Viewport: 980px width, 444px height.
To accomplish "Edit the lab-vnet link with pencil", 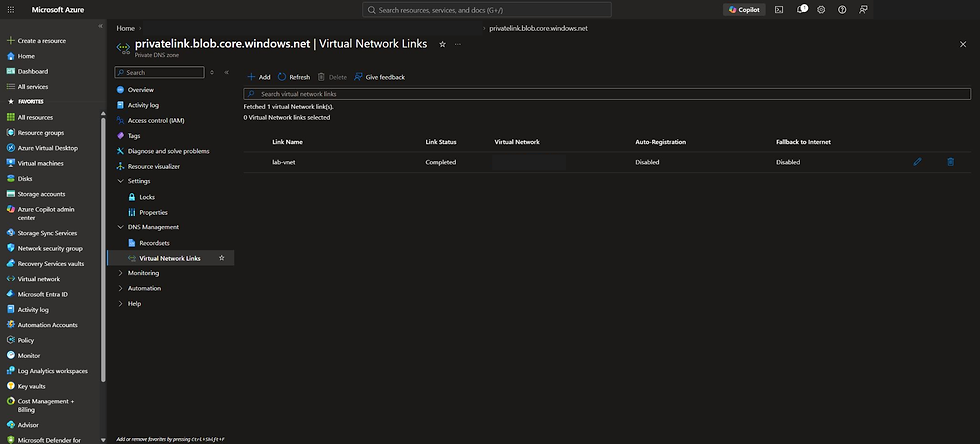I will point(918,162).
